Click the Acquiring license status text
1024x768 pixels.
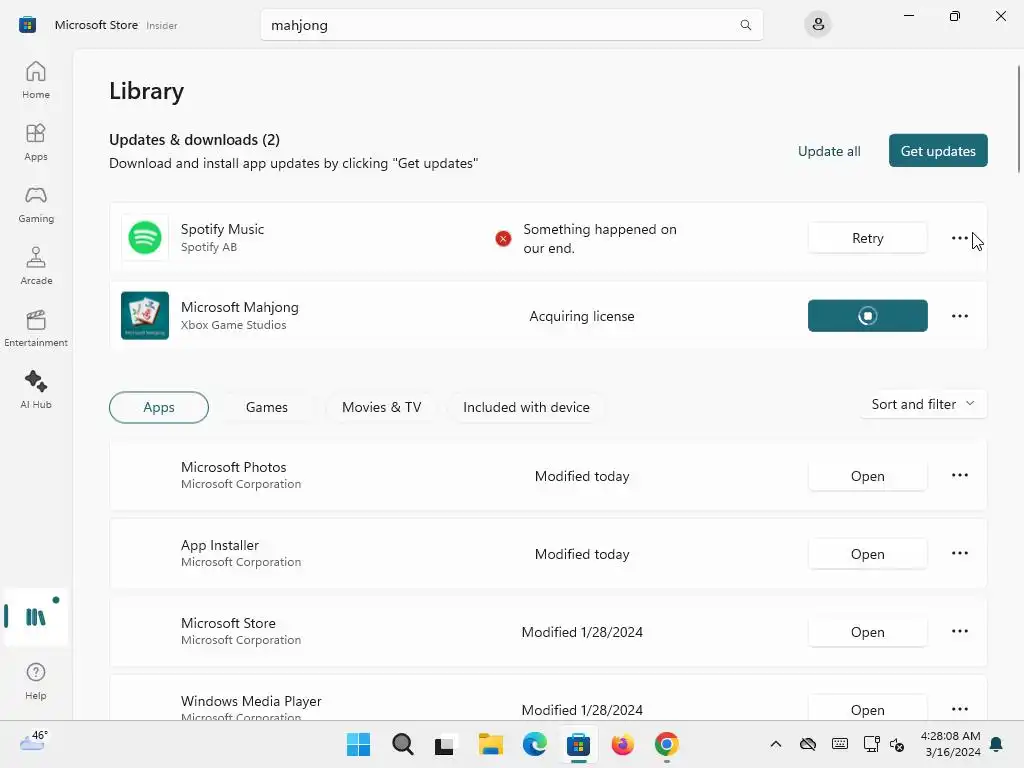(581, 316)
